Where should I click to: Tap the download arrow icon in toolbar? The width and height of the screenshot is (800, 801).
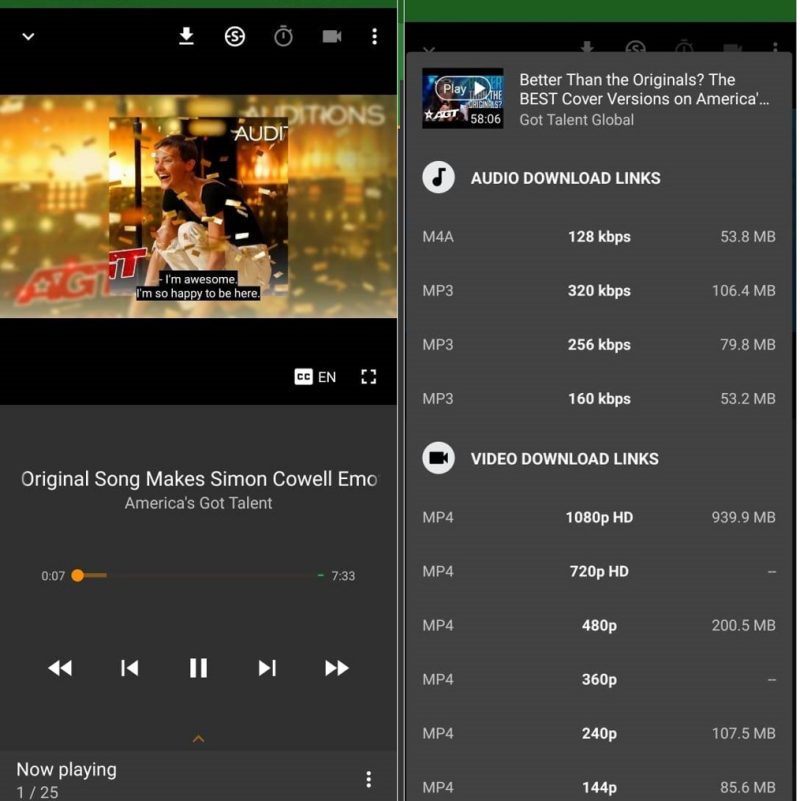[x=188, y=36]
